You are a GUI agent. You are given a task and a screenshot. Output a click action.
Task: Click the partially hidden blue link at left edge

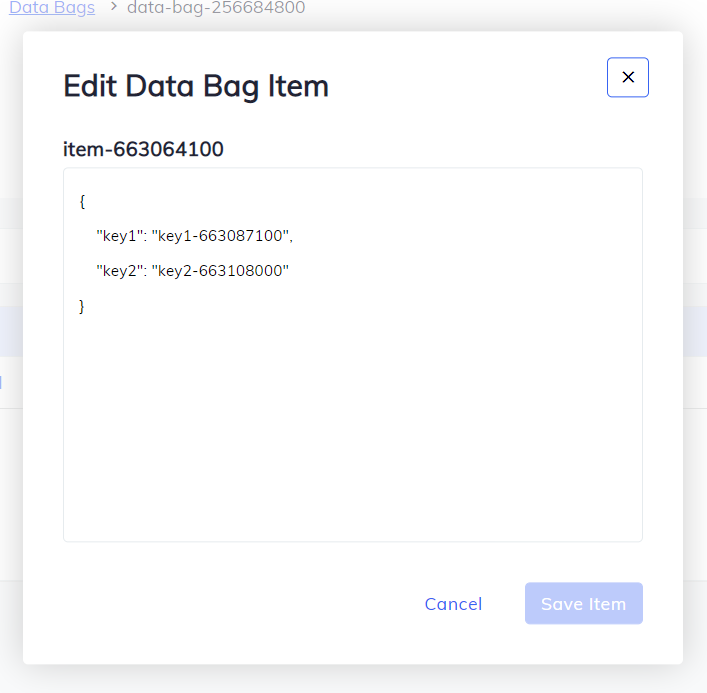[x=1, y=381]
